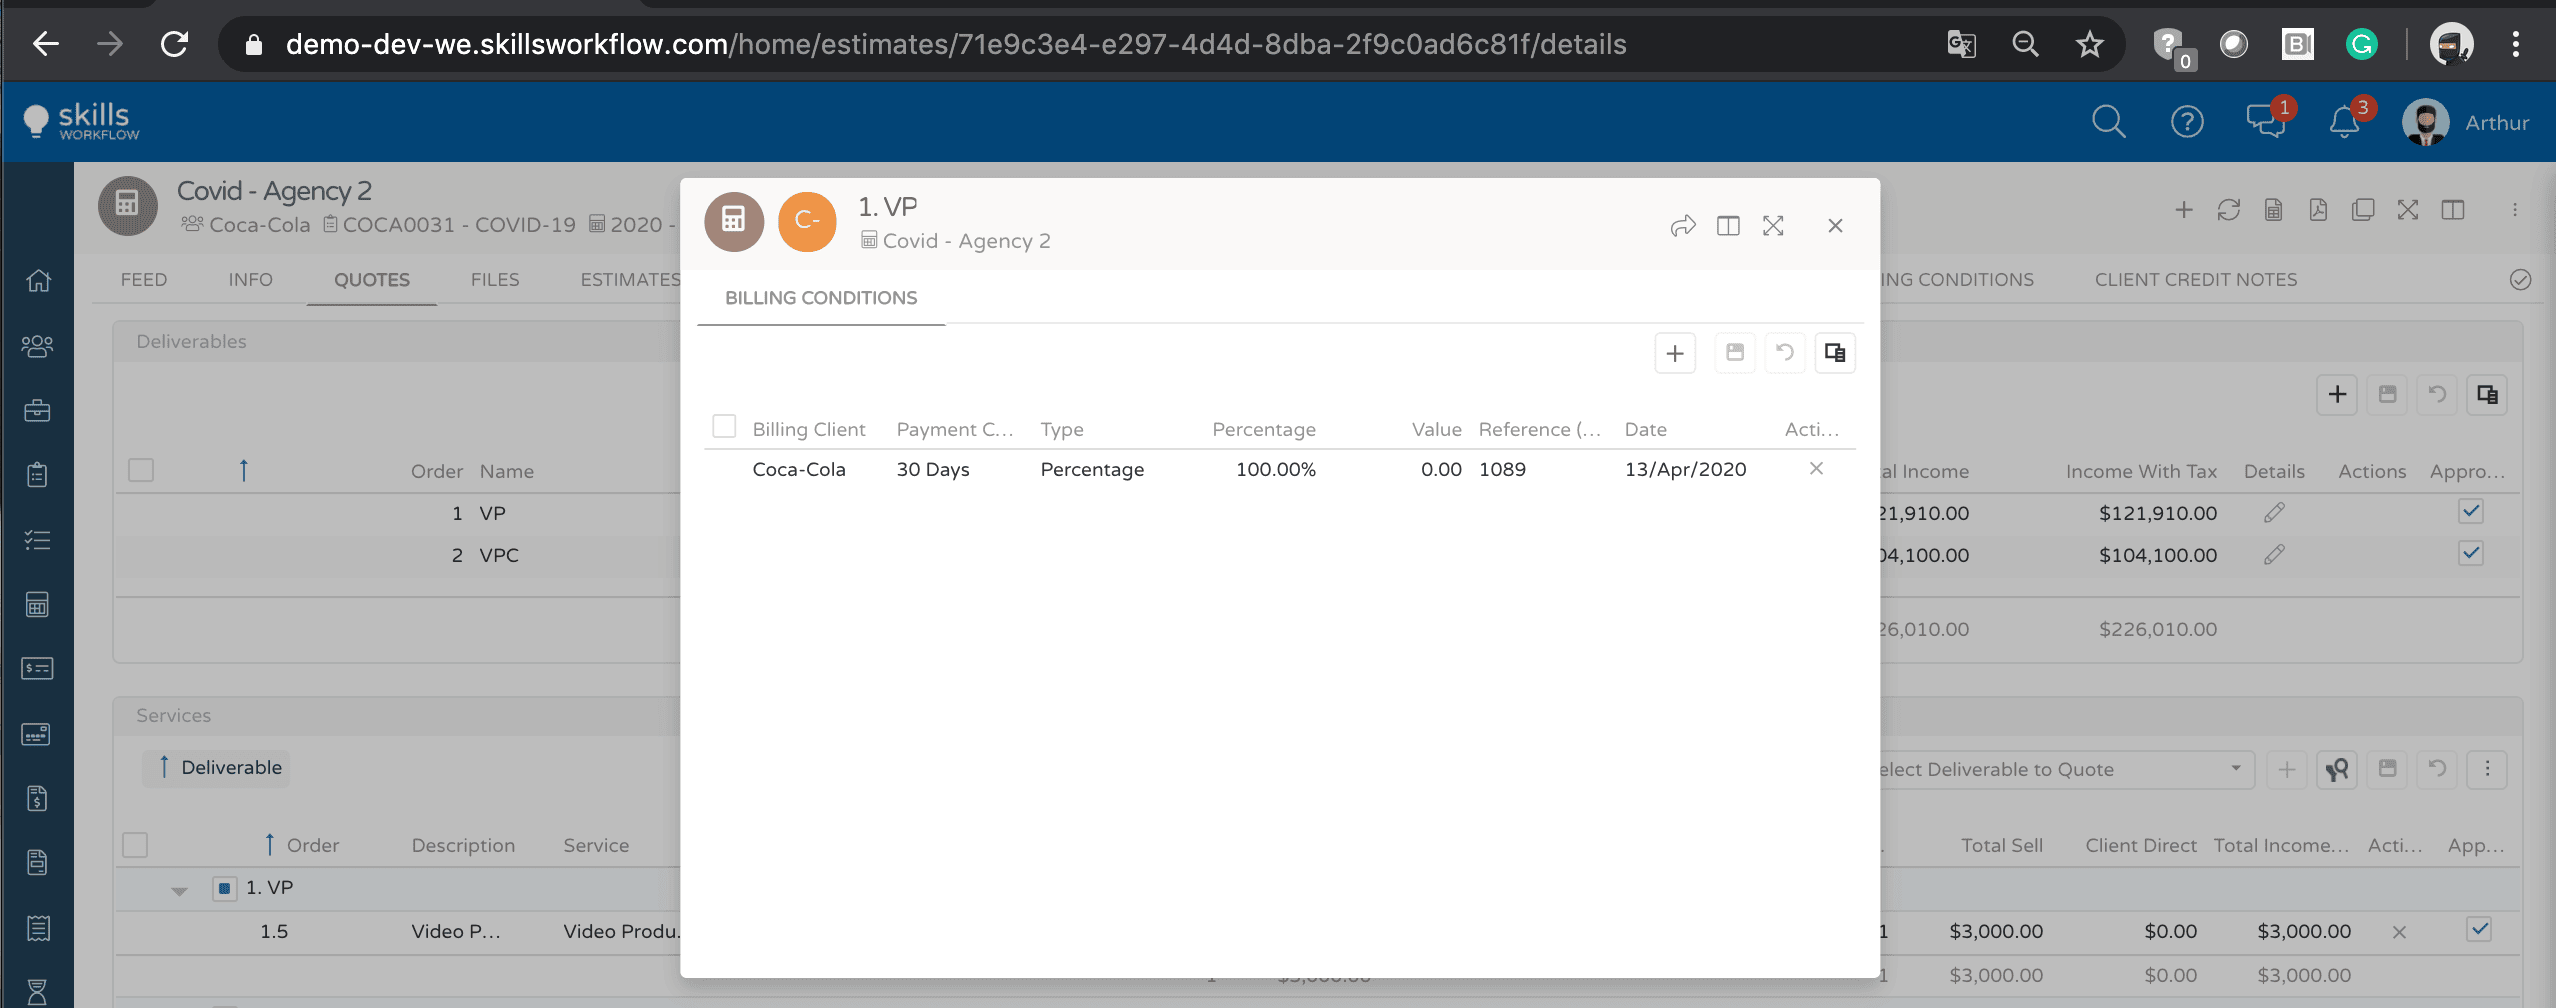Open the CLIENT CREDIT NOTES tab
The image size is (2556, 1008).
(x=2195, y=280)
